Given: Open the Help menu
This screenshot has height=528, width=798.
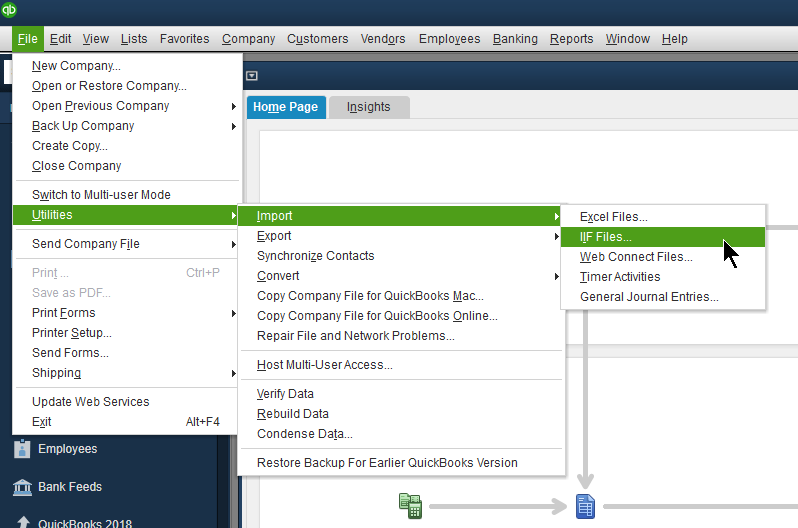Looking at the screenshot, I should click(x=675, y=39).
